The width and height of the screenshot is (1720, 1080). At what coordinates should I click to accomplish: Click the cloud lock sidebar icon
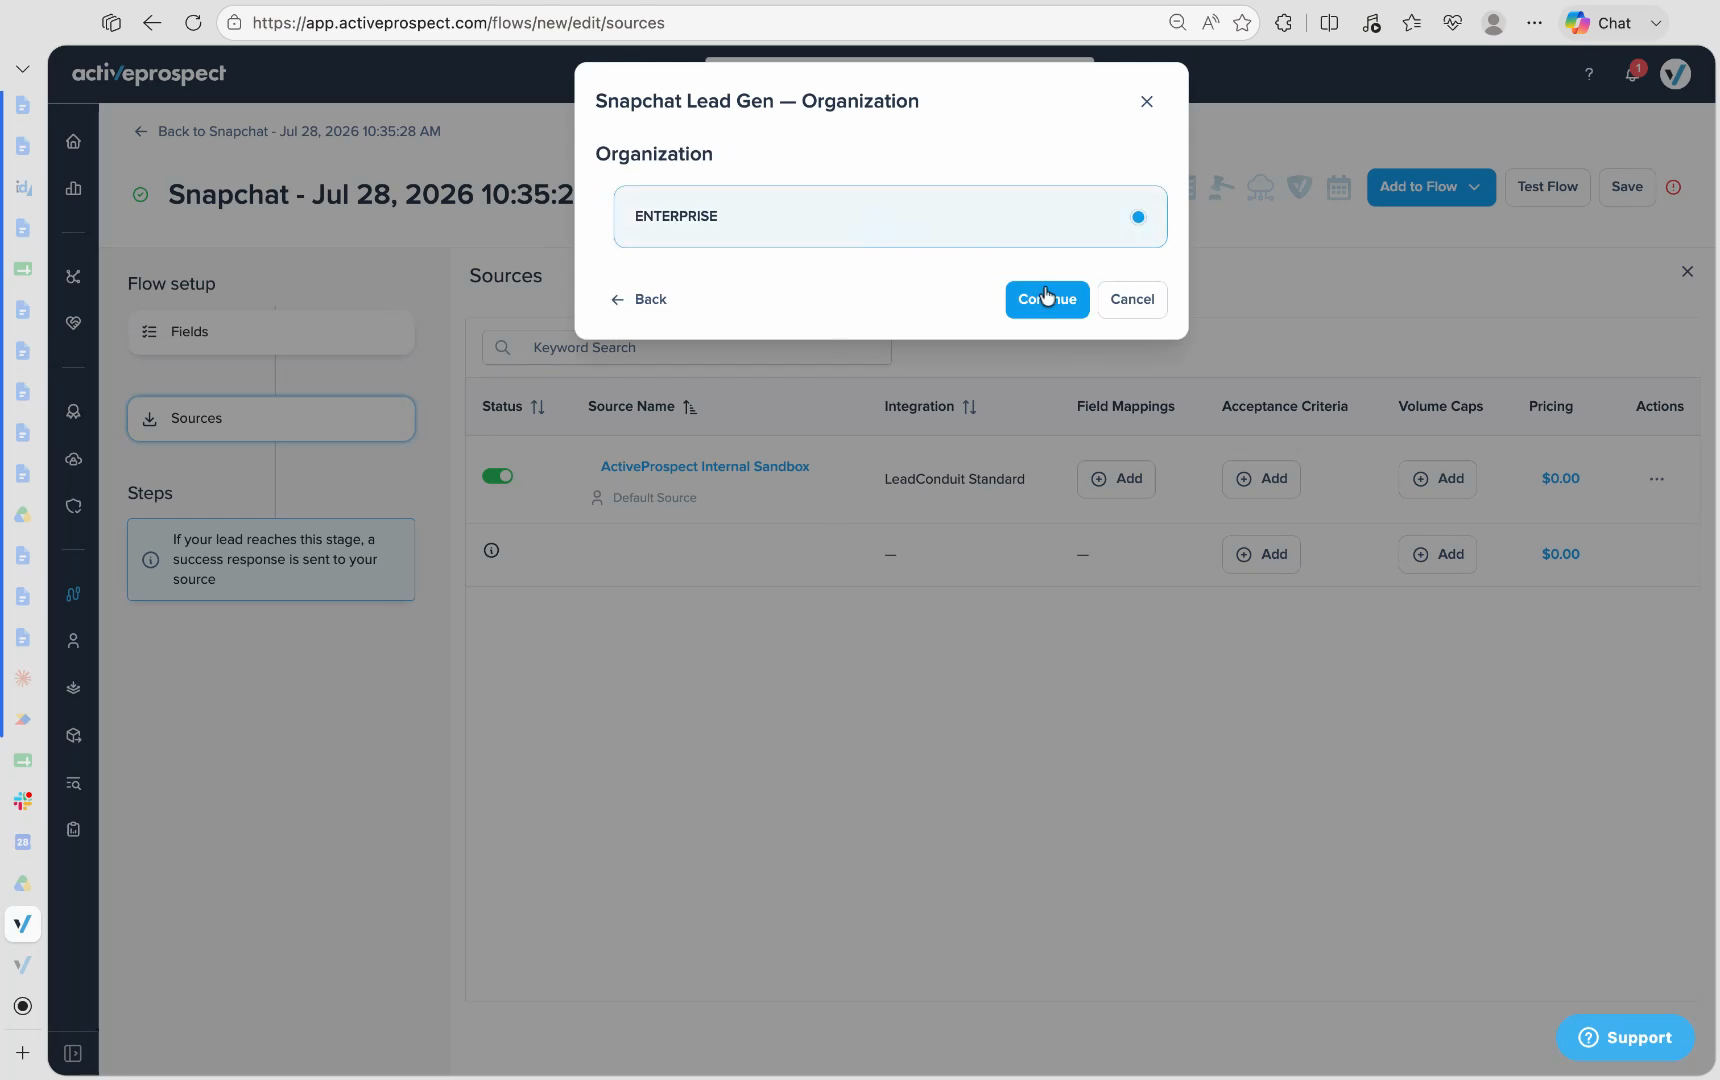73,460
